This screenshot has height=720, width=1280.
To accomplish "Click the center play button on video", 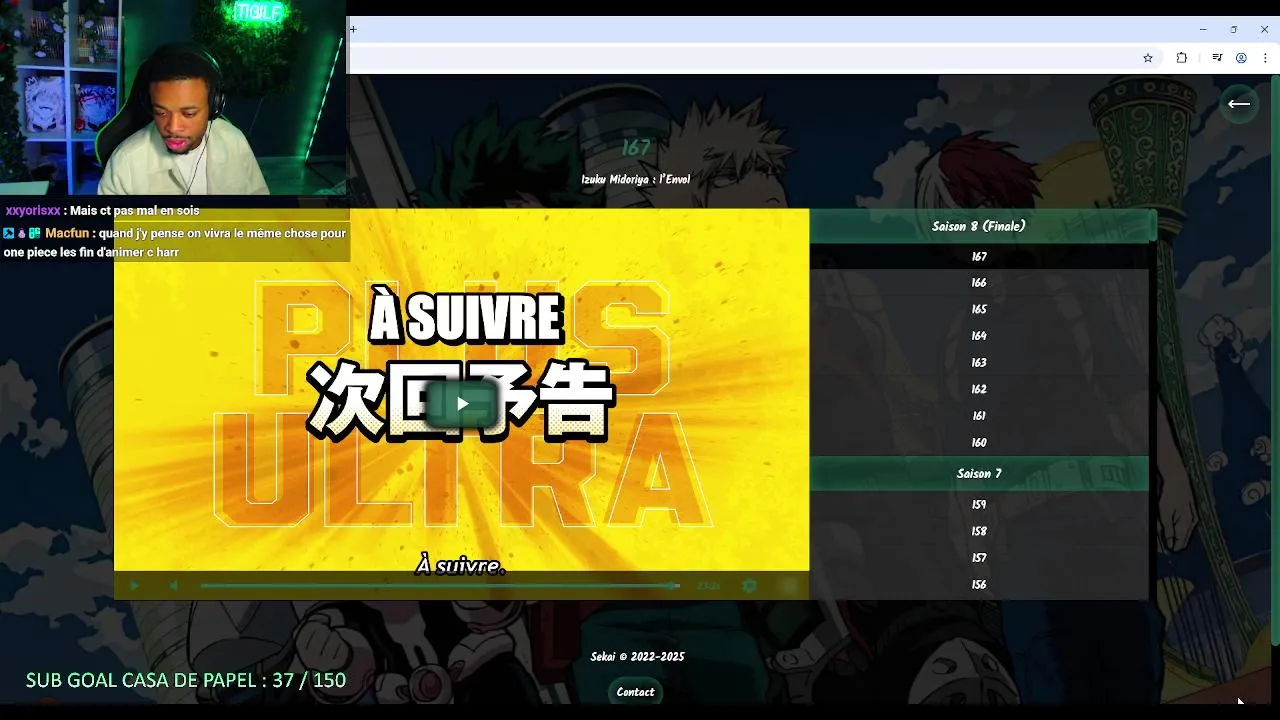I will (461, 404).
